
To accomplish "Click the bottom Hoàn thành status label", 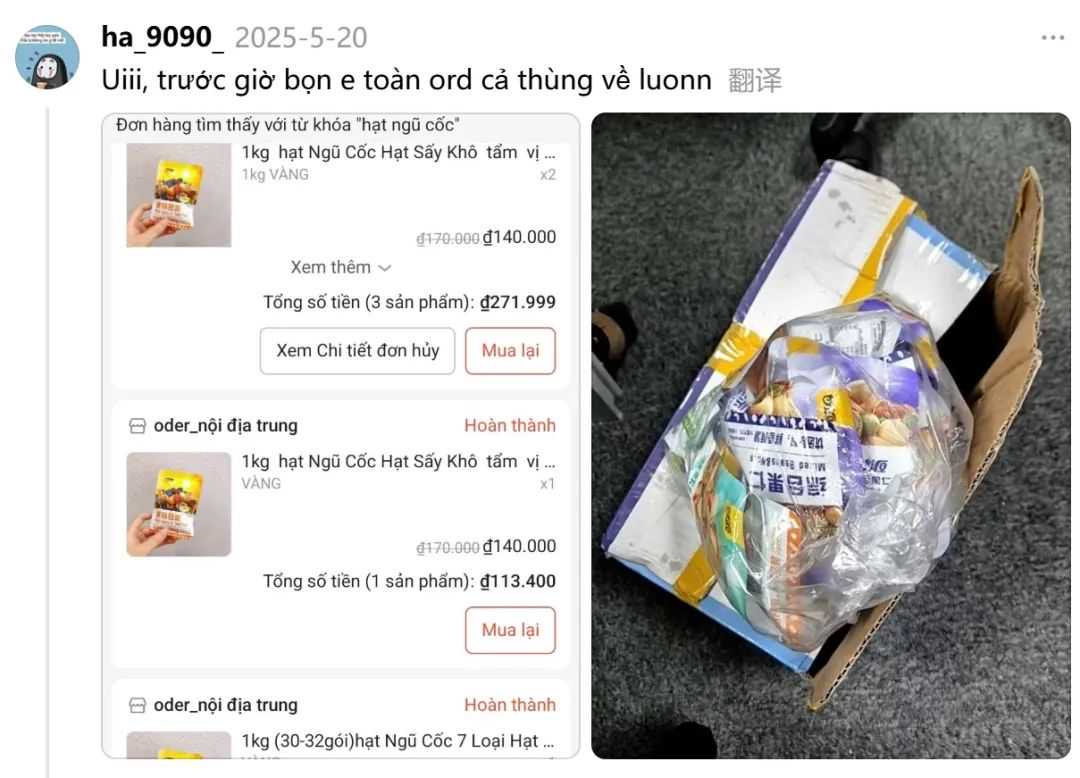I will (510, 706).
